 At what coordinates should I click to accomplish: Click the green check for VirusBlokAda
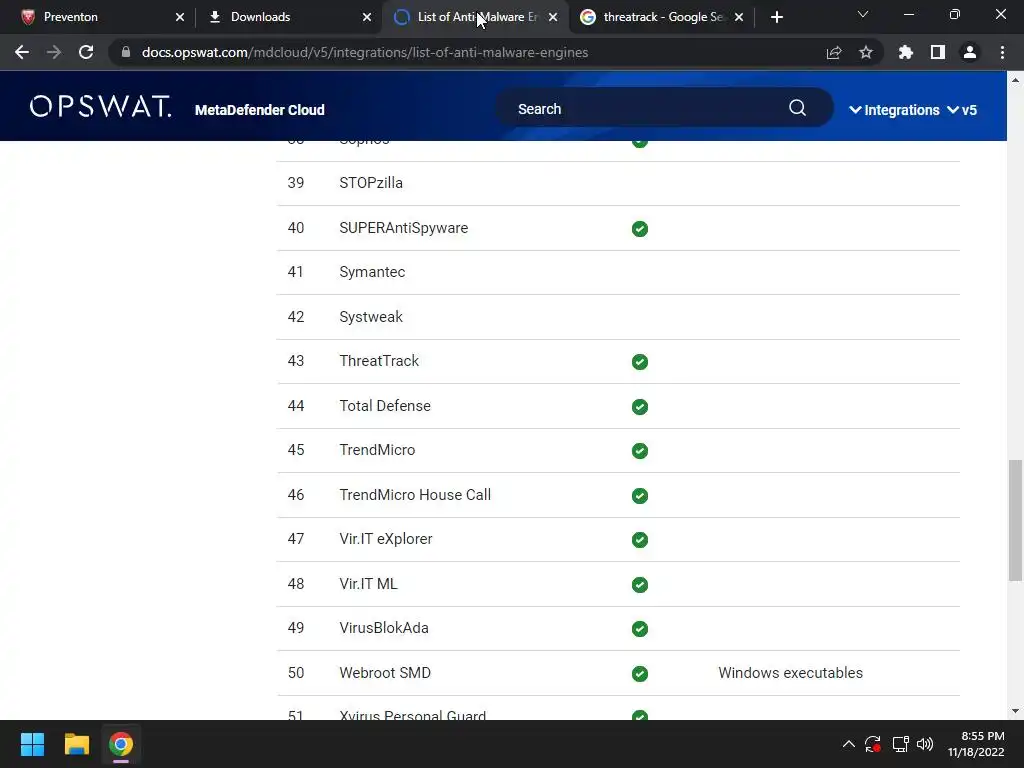(640, 629)
